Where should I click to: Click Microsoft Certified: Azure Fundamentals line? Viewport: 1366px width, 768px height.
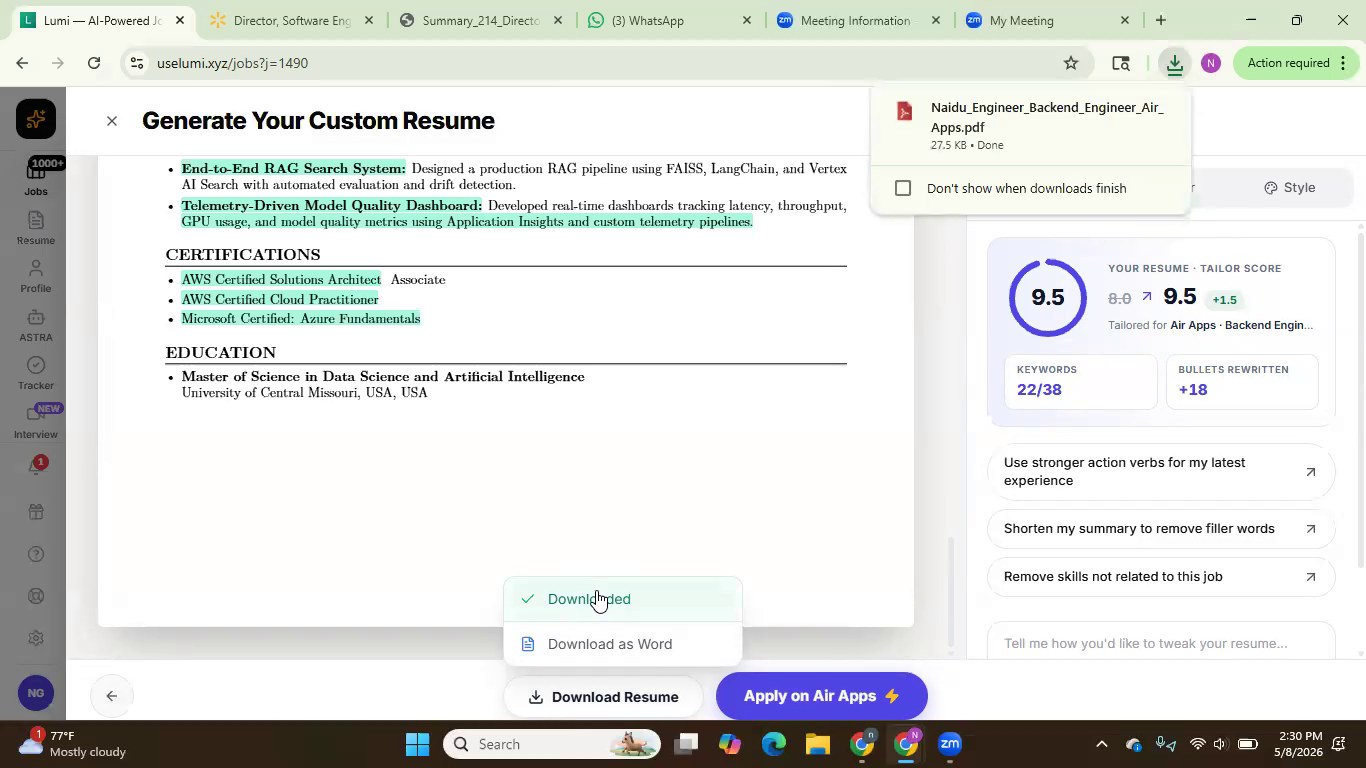pyautogui.click(x=301, y=319)
